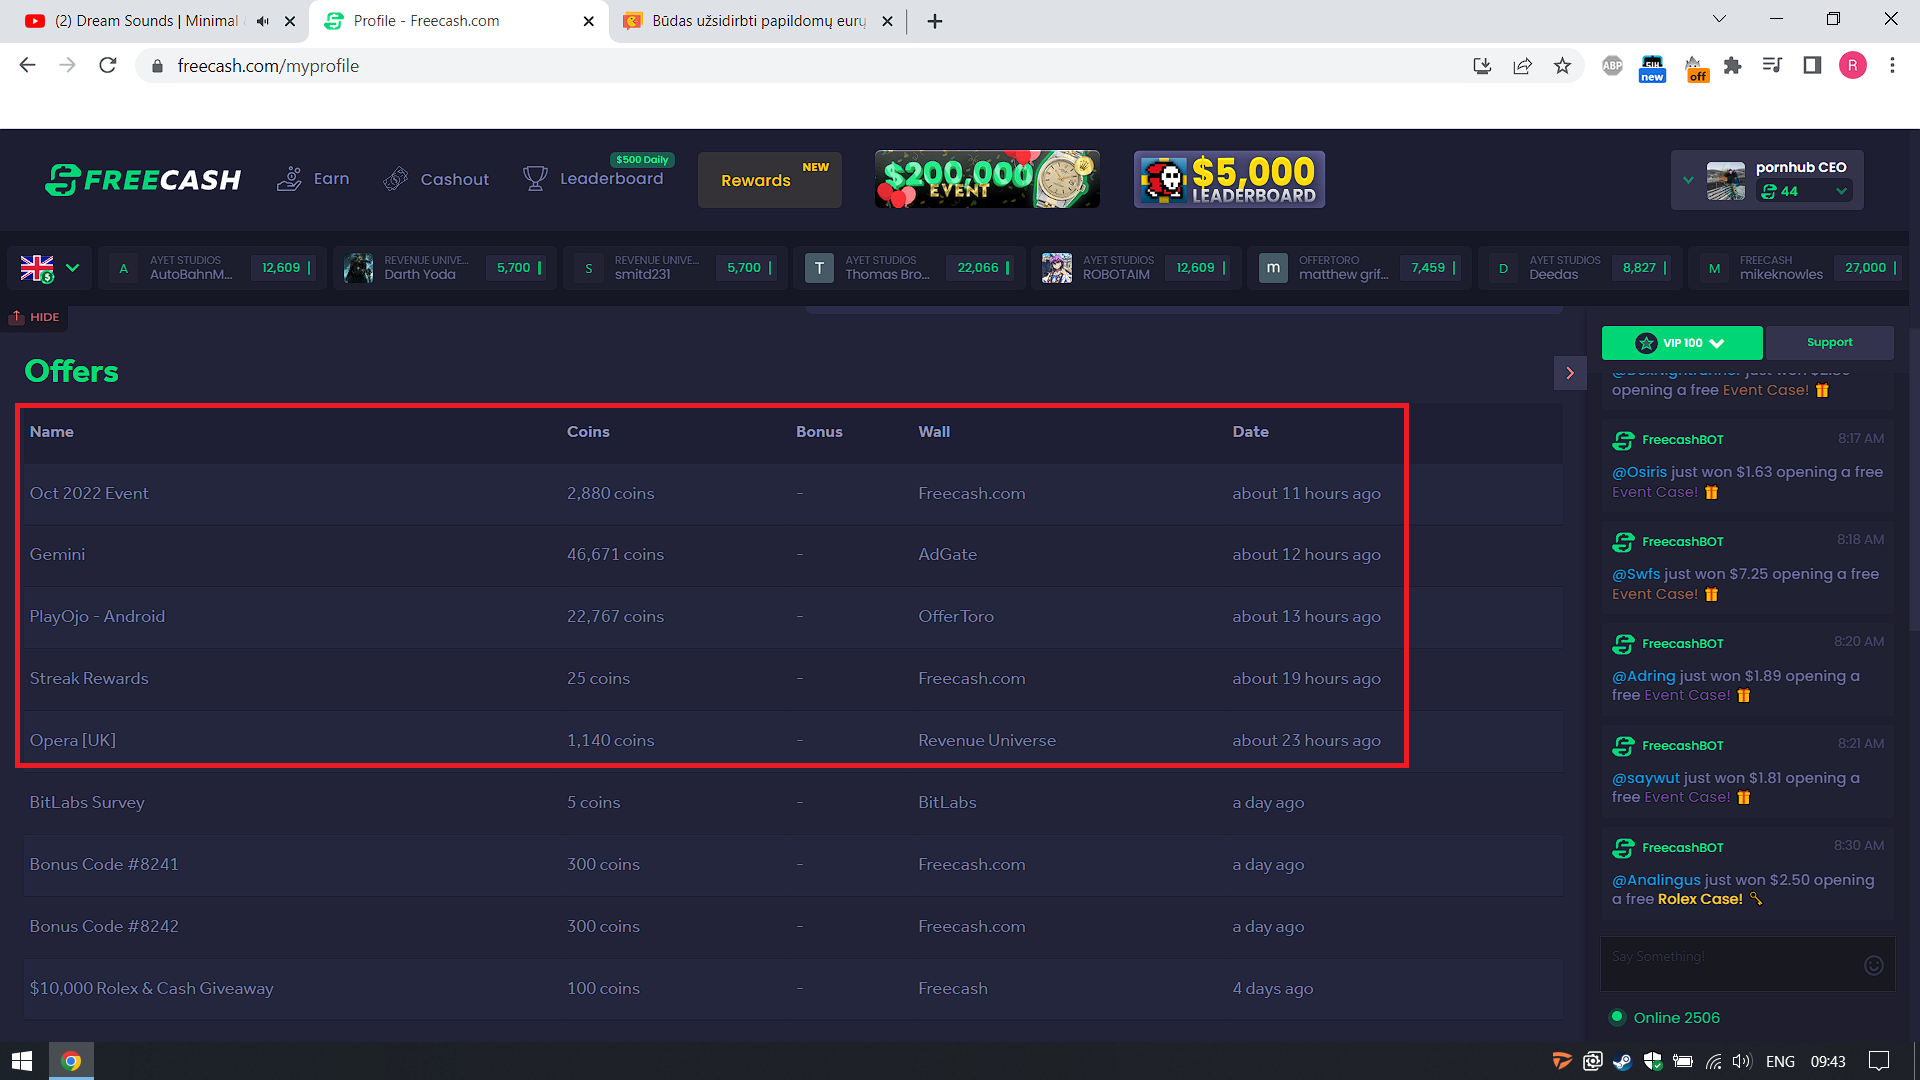Click the share page icon

1522,66
